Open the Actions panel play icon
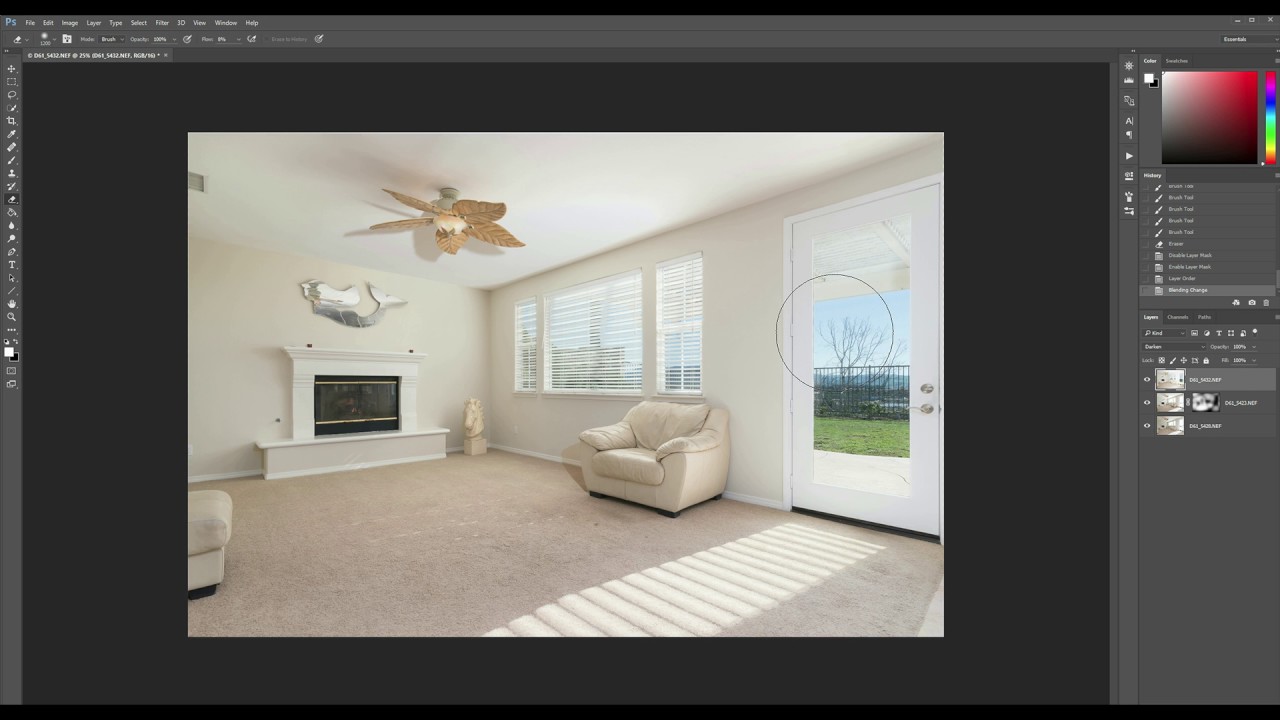The image size is (1280, 720). click(x=1129, y=155)
